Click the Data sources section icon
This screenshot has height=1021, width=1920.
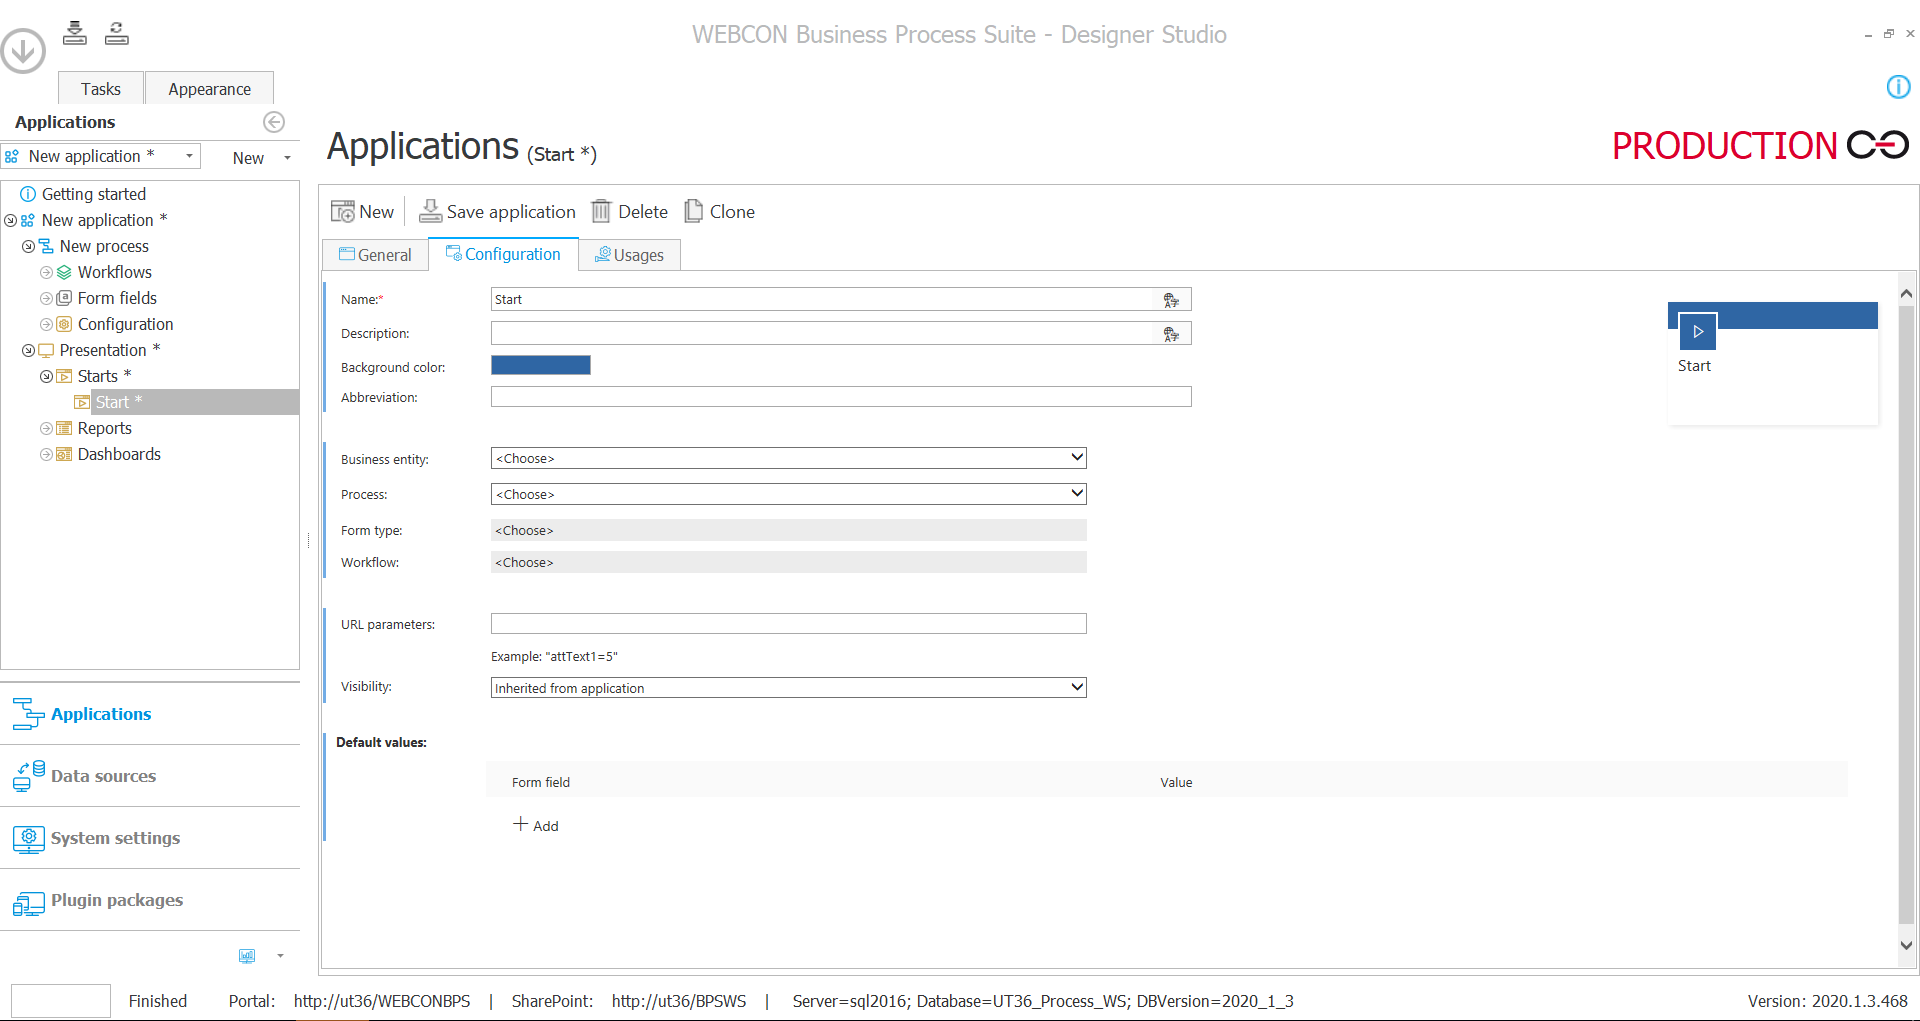point(28,776)
